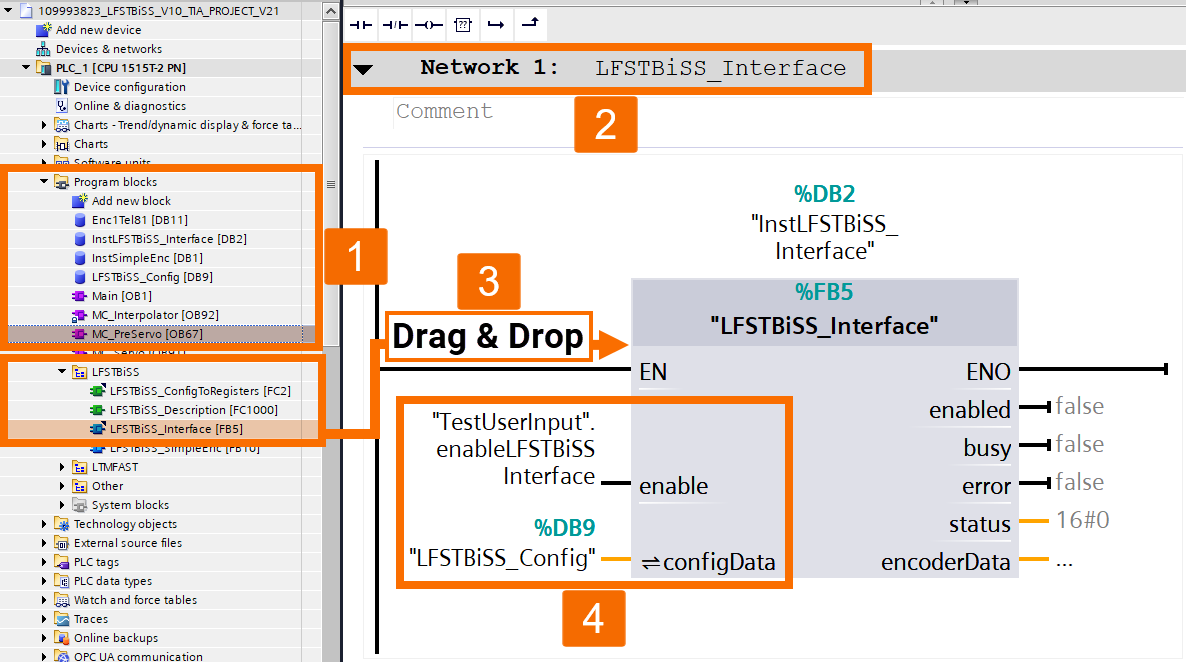This screenshot has height=662, width=1186.
Task: Click the encoderData output placeholder
Action: tap(1064, 562)
